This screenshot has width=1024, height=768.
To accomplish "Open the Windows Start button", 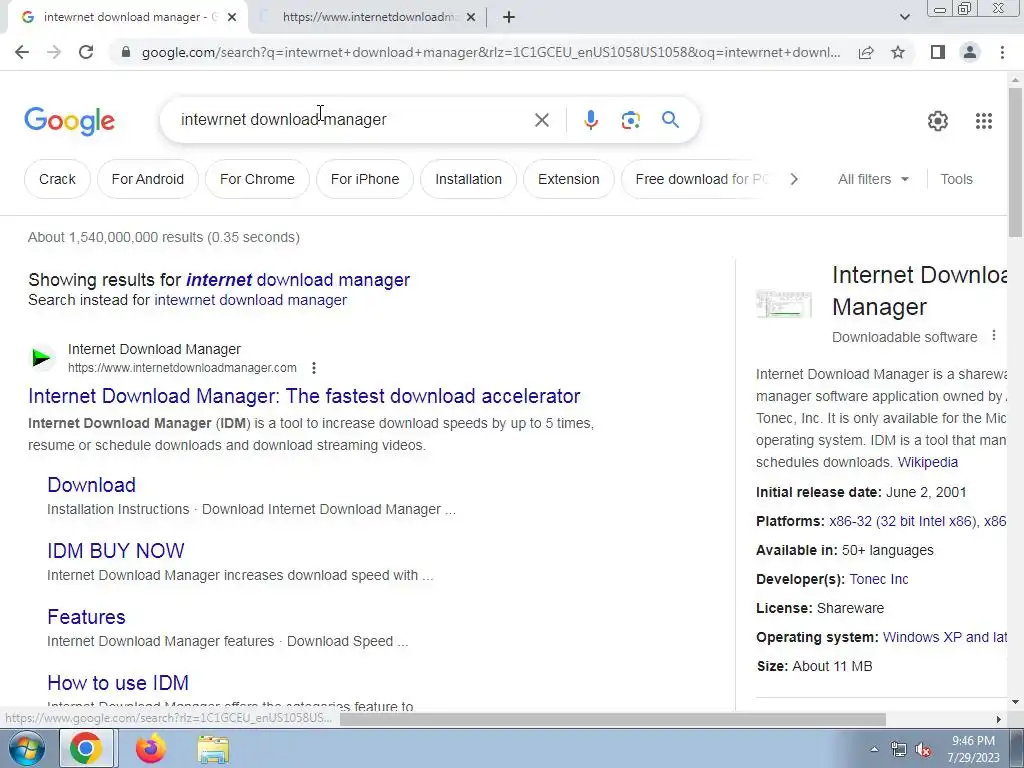I will [x=26, y=748].
